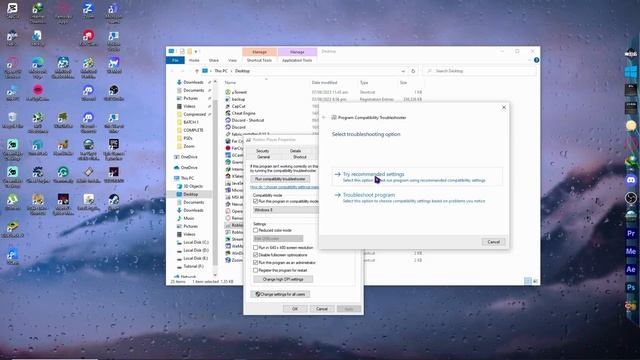
Task: Sort files by the Date modified column header
Action: pyautogui.click(x=324, y=82)
